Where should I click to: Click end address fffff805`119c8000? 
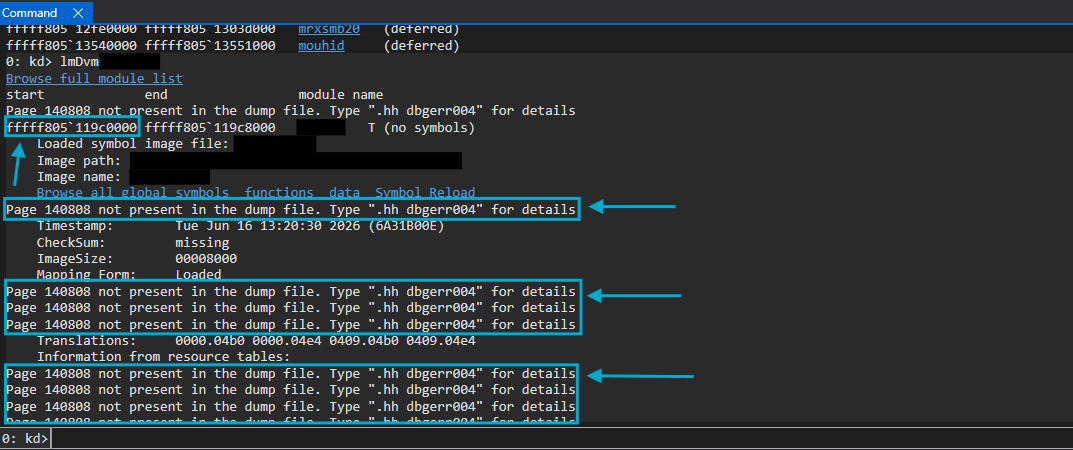pos(210,128)
